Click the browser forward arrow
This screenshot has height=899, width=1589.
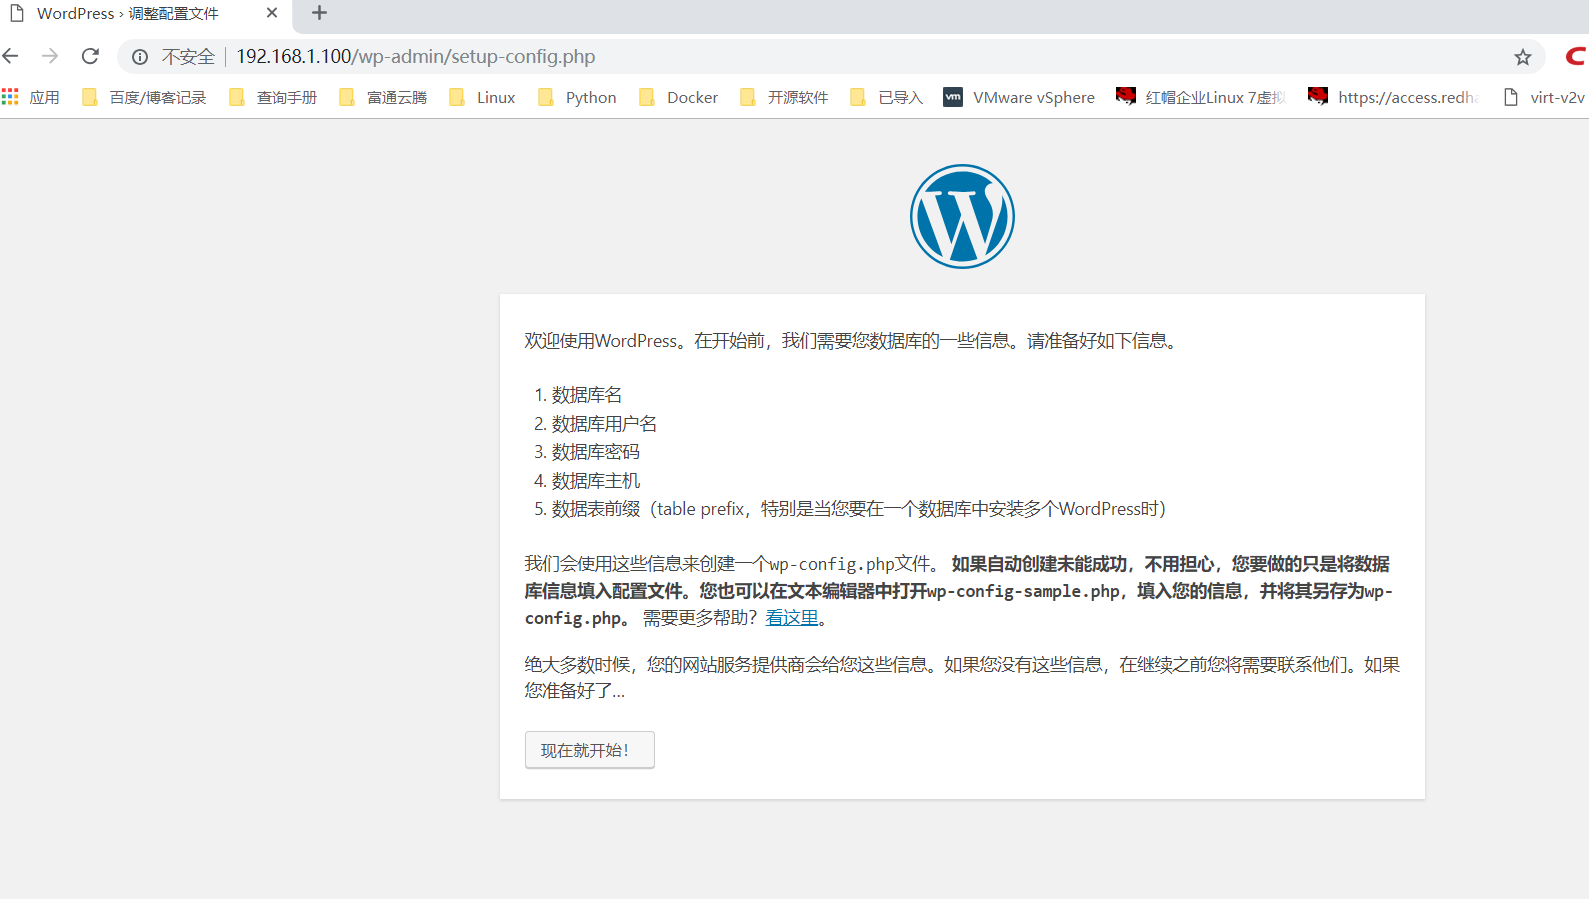(x=50, y=56)
